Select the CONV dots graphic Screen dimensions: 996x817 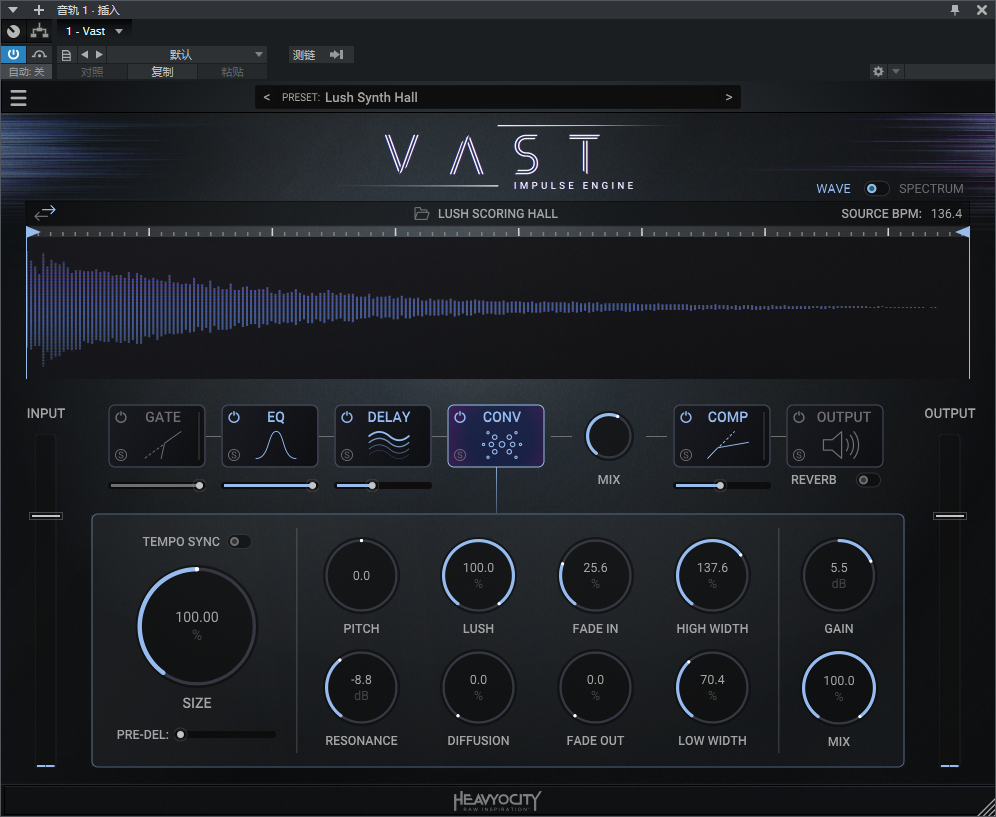502,445
